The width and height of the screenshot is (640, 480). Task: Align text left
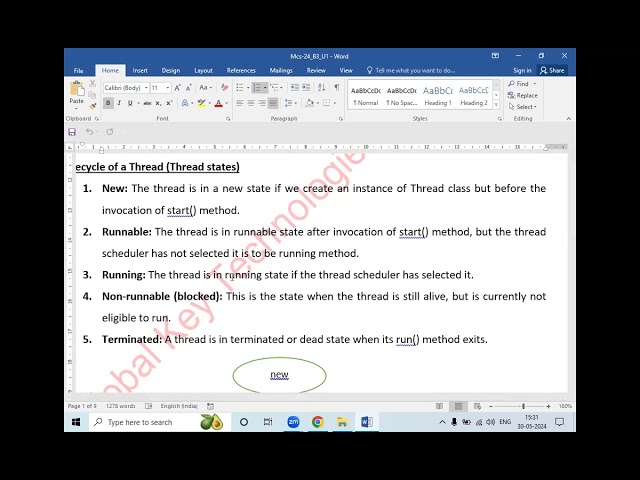tap(240, 103)
